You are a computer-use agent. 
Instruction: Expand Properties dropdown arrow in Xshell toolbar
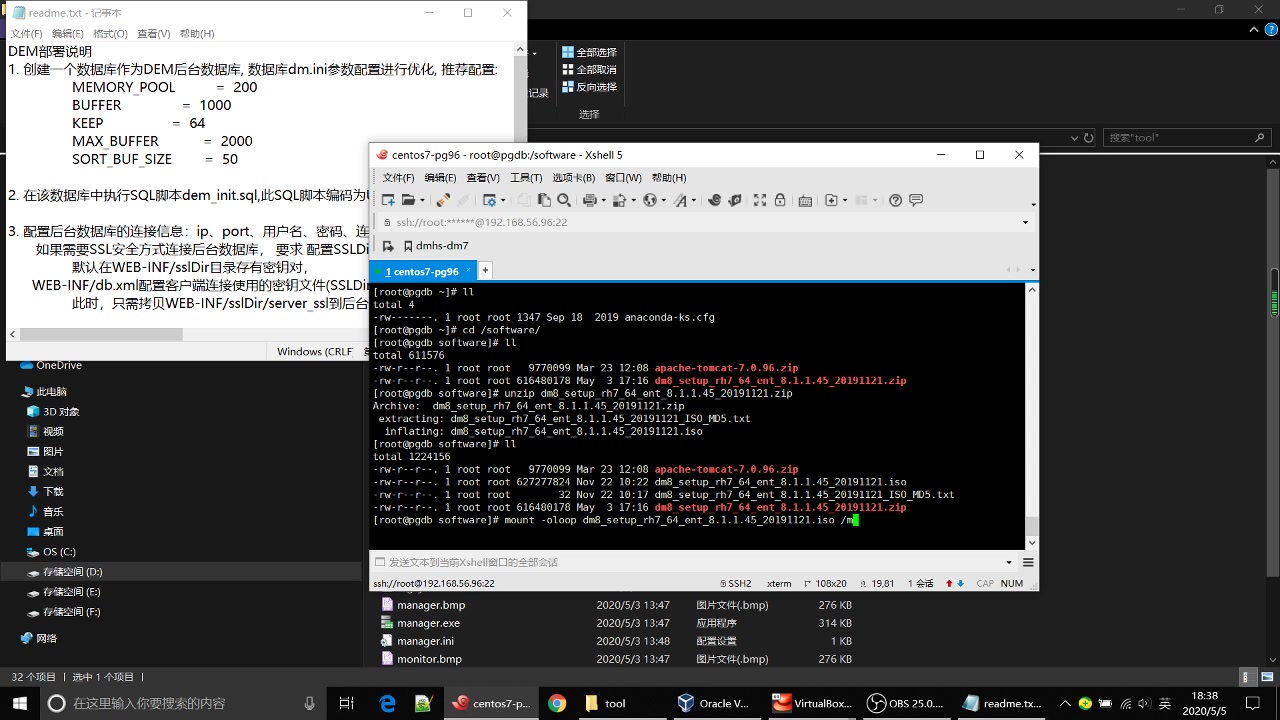504,200
